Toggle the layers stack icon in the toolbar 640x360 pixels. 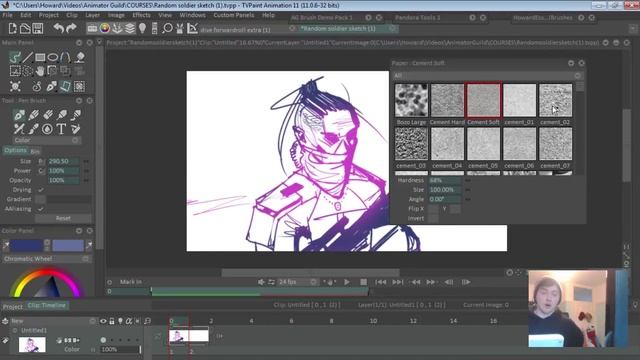[130, 28]
